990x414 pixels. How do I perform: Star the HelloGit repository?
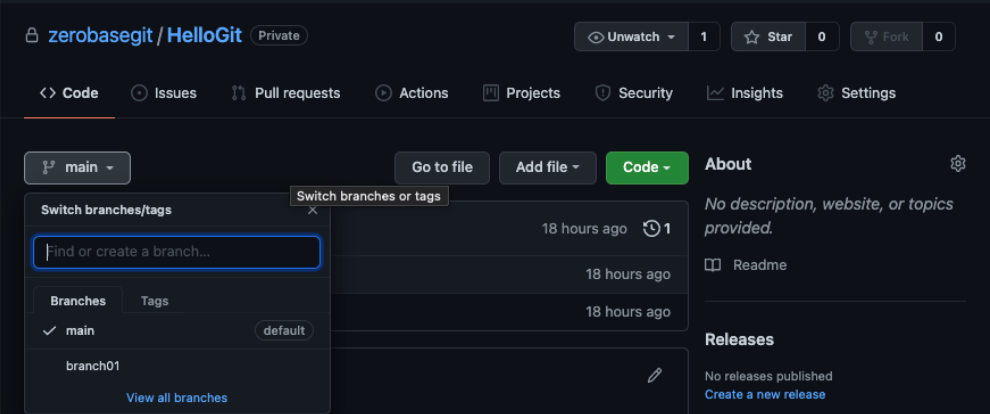pos(768,37)
